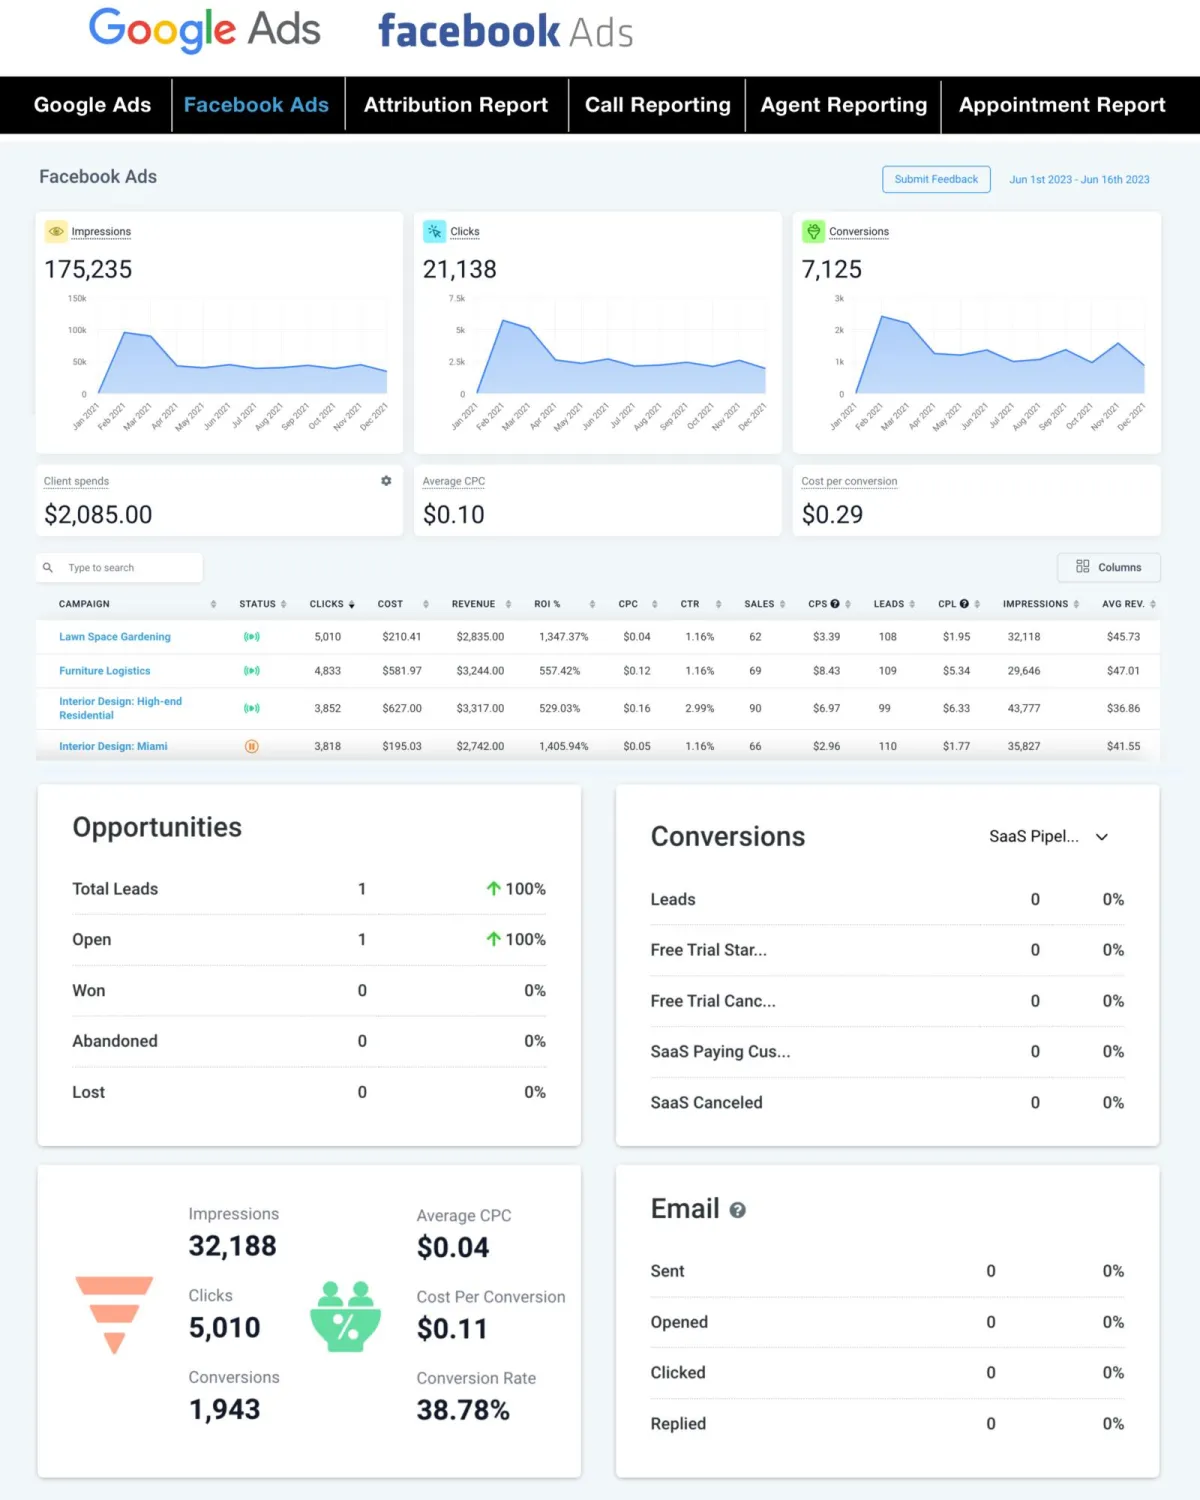Click the 38.78% conversion rate value

point(463,1410)
